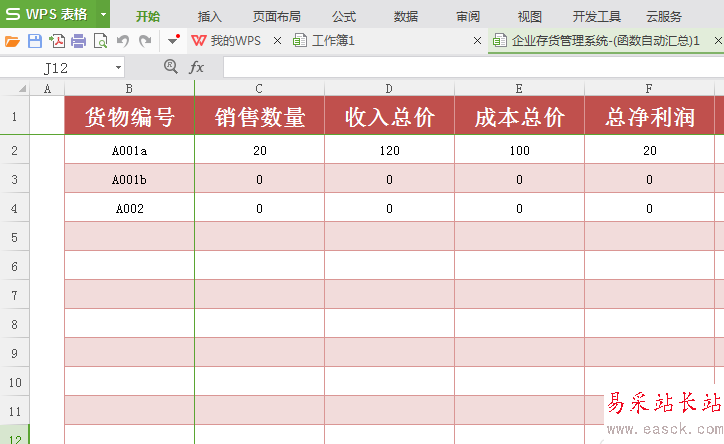Open the 审阅 ribbon tab
The height and width of the screenshot is (444, 724).
pyautogui.click(x=468, y=17)
